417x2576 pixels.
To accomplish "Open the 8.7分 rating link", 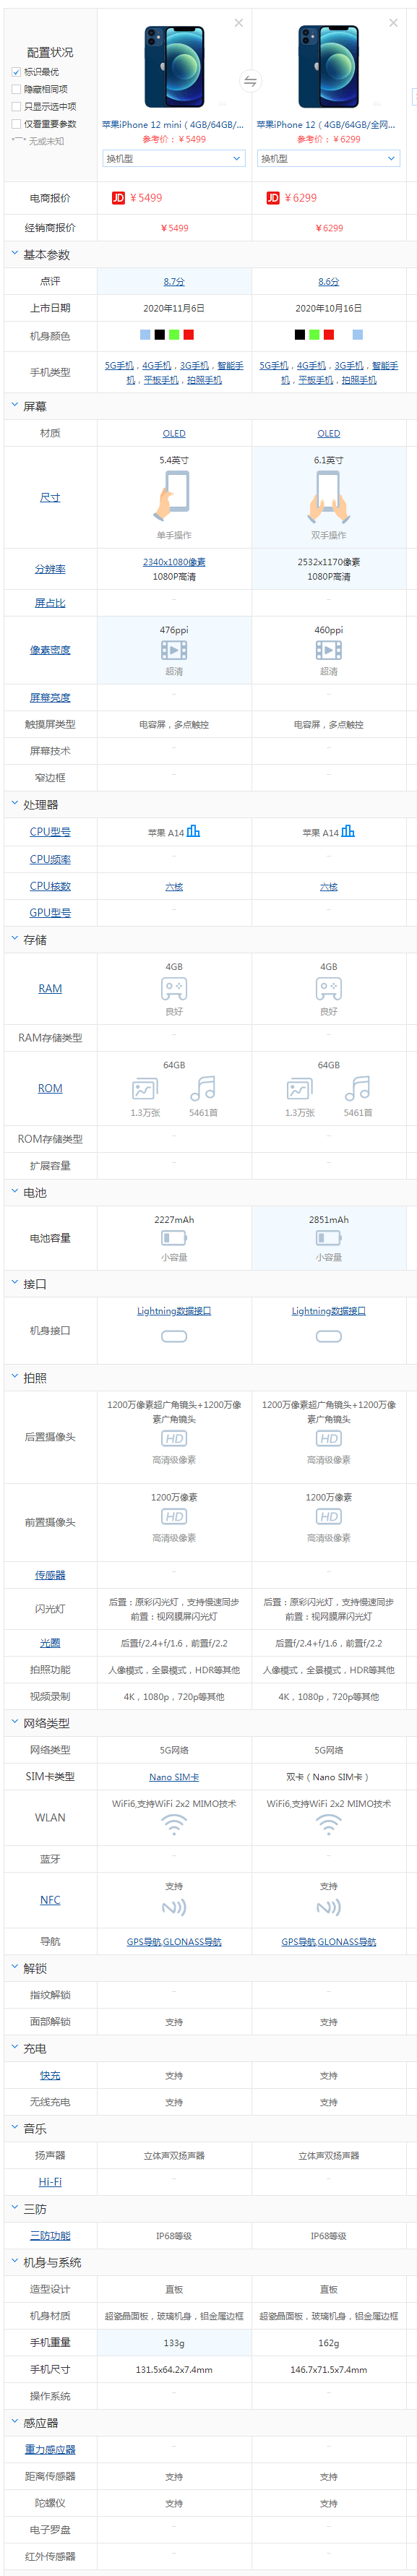I will point(174,282).
